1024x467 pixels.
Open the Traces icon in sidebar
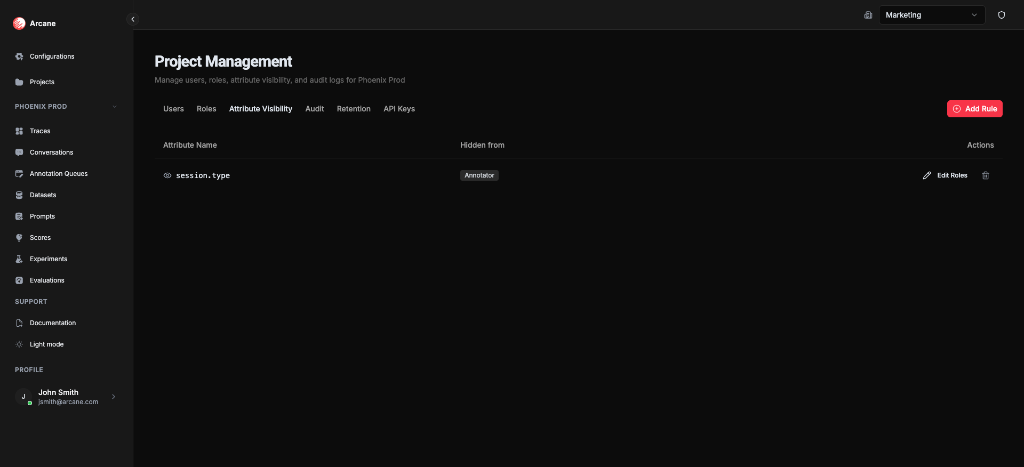click(x=20, y=131)
